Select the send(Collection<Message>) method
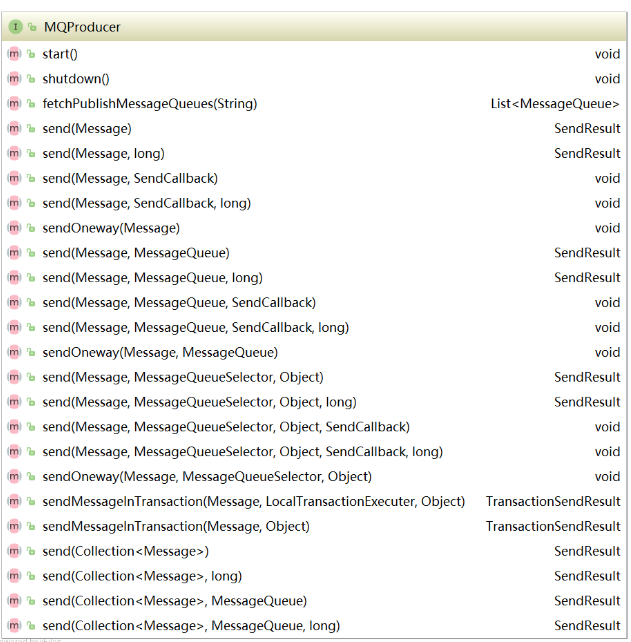This screenshot has height=642, width=631. coord(126,551)
